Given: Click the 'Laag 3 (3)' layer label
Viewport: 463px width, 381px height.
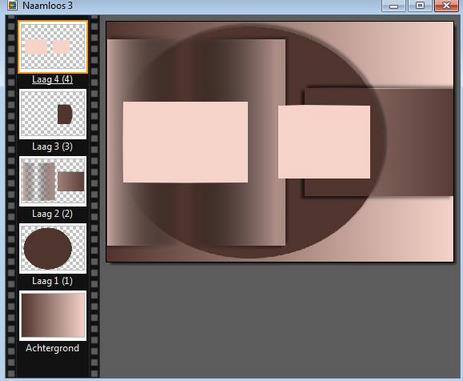Looking at the screenshot, I should pos(52,147).
